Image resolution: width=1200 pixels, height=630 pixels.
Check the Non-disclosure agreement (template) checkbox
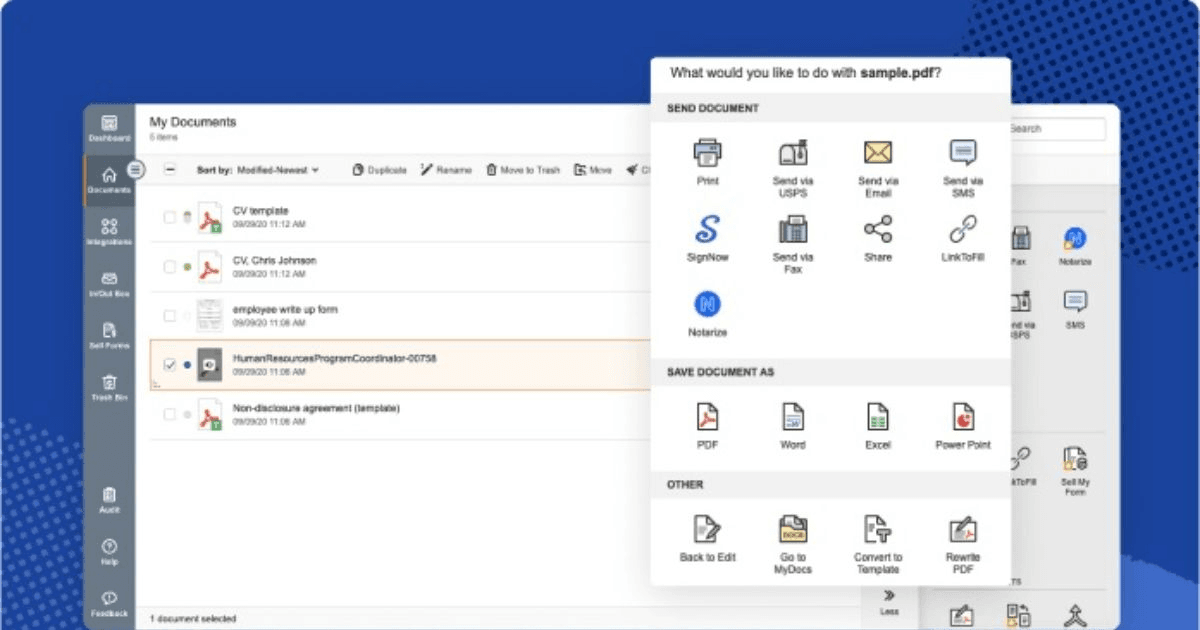click(x=170, y=414)
